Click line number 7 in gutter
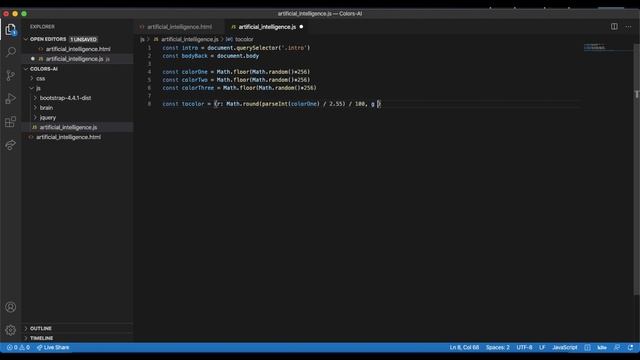The width and height of the screenshot is (640, 360). click(149, 96)
